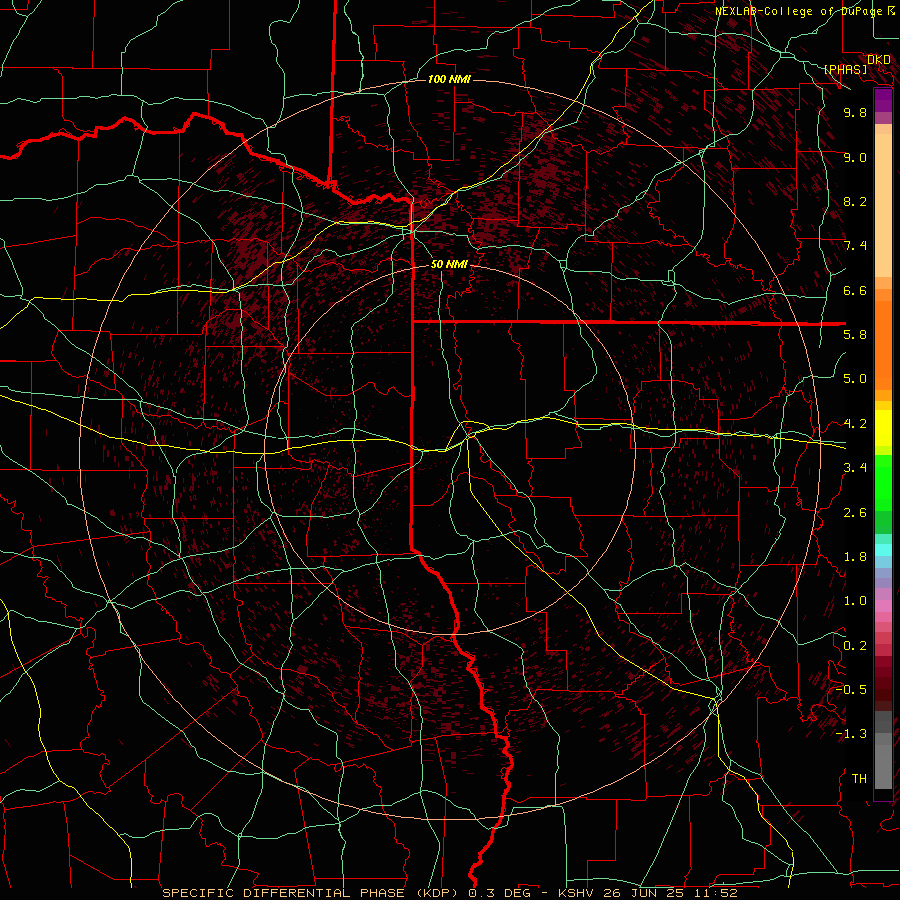Click the 2.6 value on the color scale
This screenshot has height=900, width=900.
click(x=855, y=513)
